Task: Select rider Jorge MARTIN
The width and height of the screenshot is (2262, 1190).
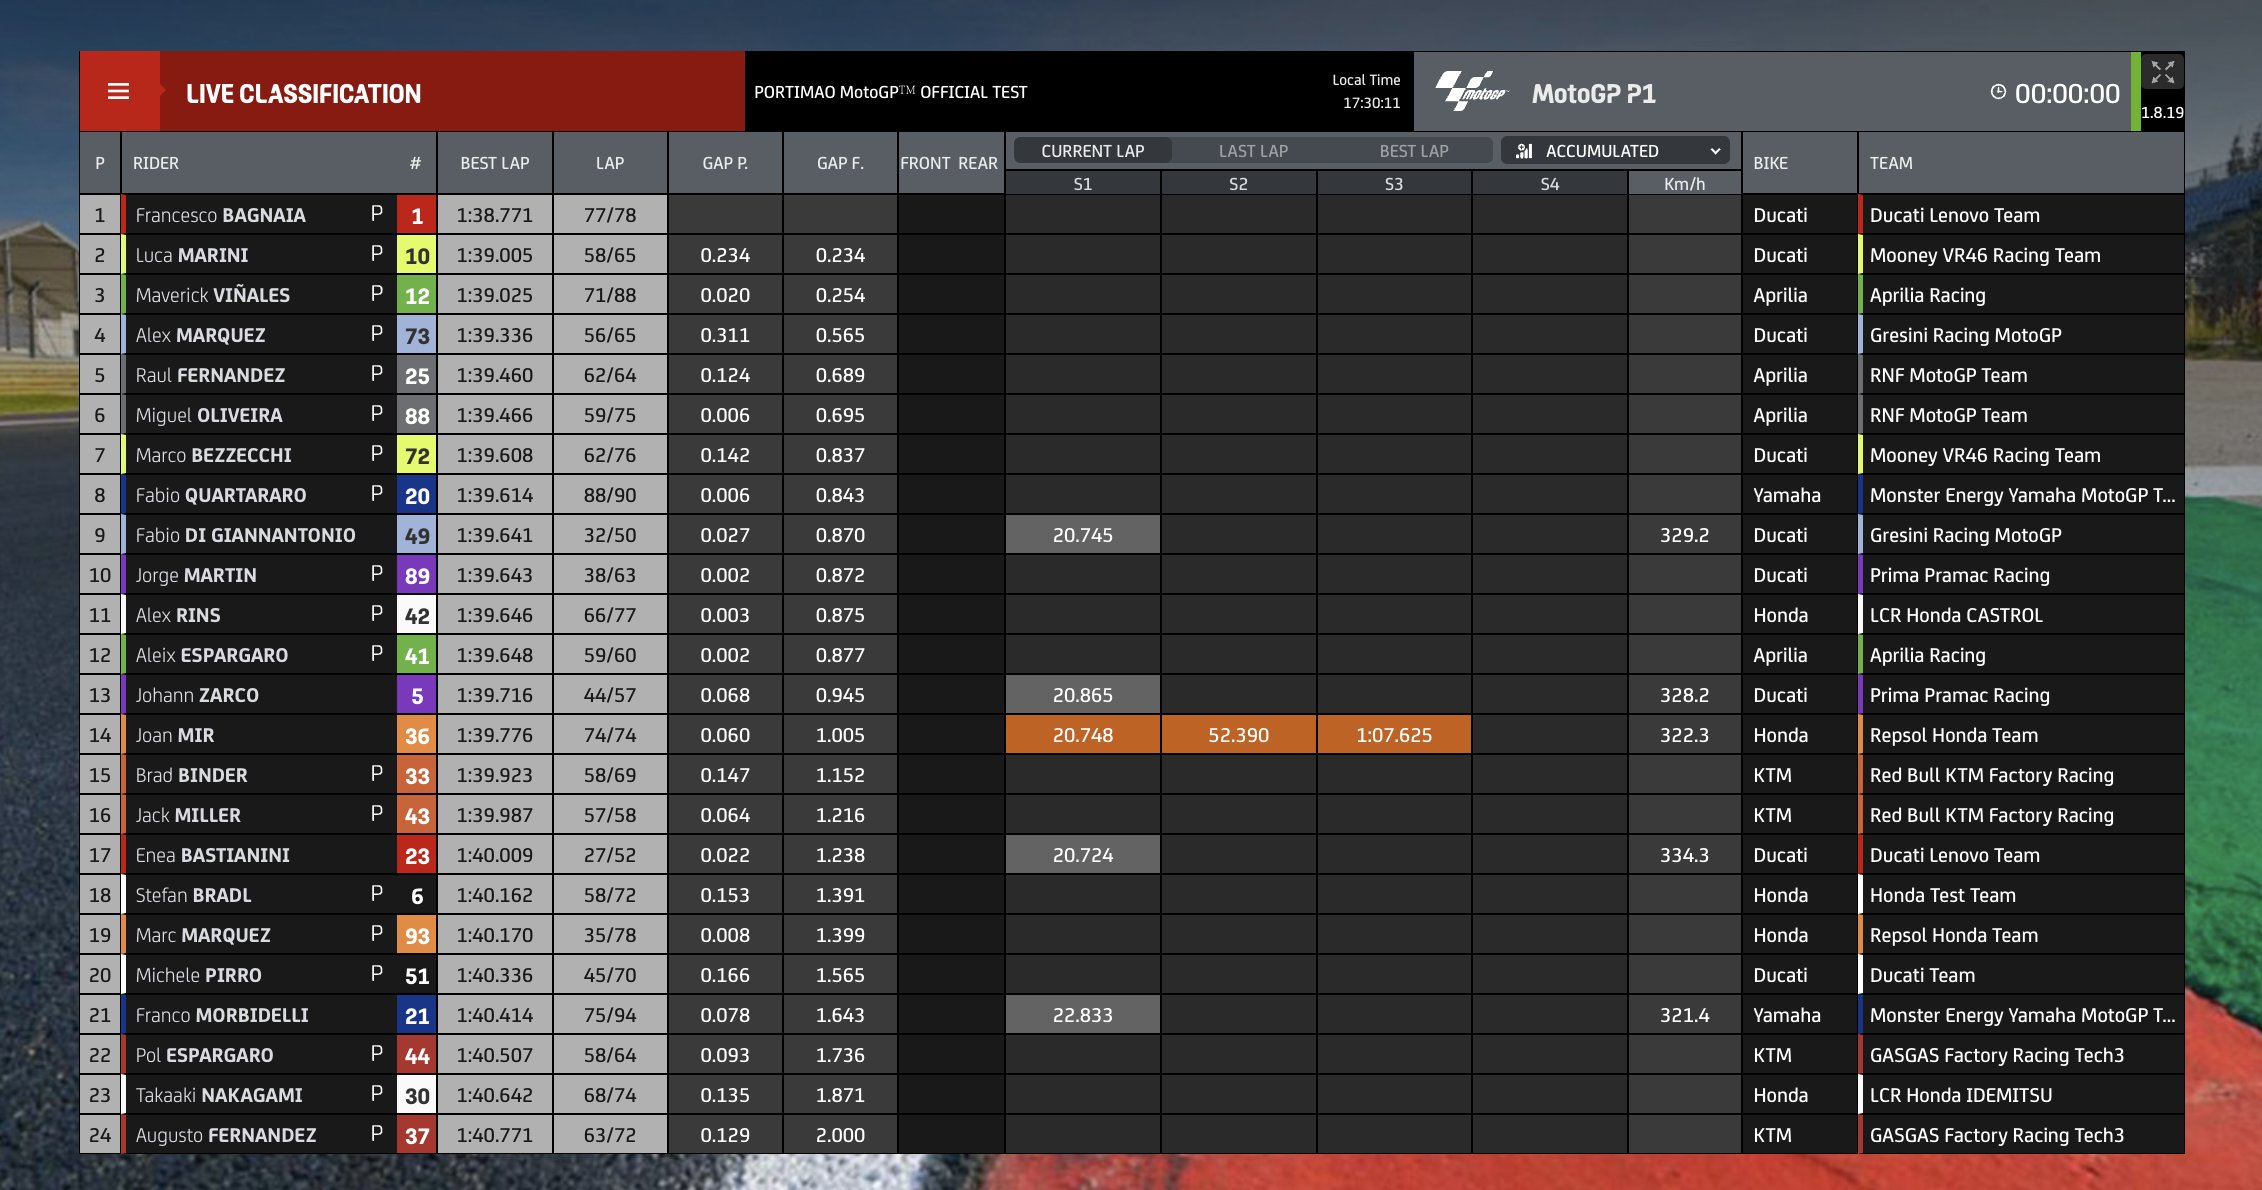Action: pyautogui.click(x=196, y=575)
